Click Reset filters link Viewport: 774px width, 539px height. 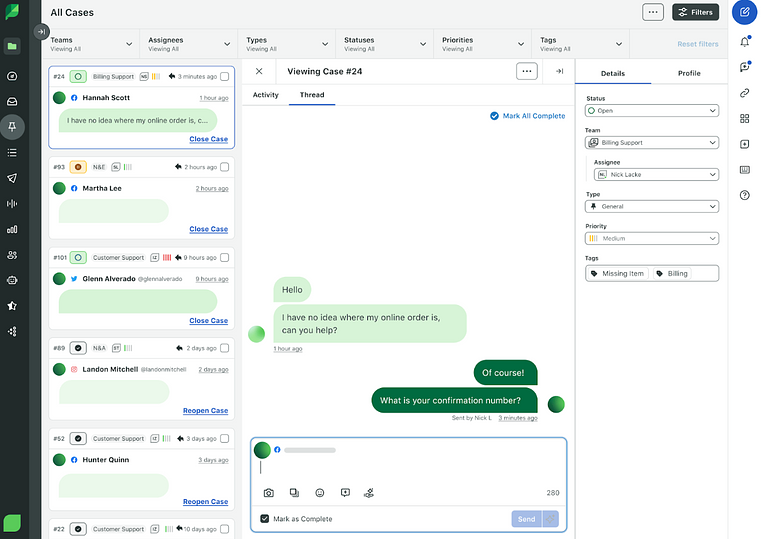tap(697, 44)
